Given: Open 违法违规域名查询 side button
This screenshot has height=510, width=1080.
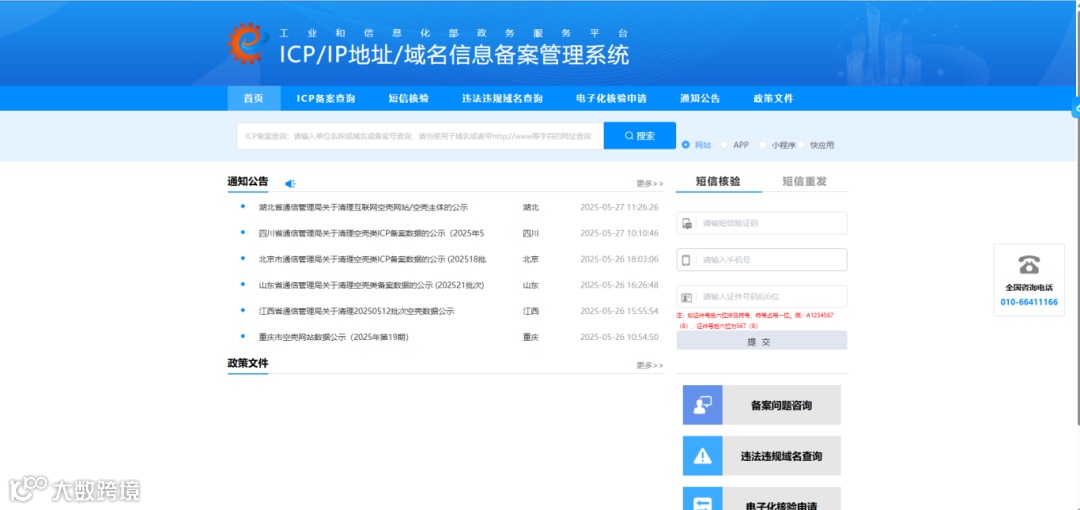Looking at the screenshot, I should (x=762, y=456).
